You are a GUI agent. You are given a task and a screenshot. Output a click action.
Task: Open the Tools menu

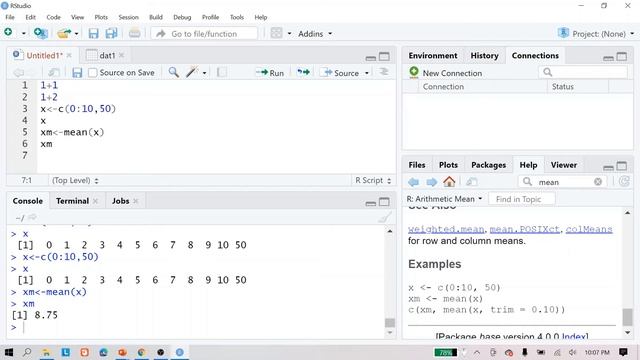pyautogui.click(x=237, y=17)
